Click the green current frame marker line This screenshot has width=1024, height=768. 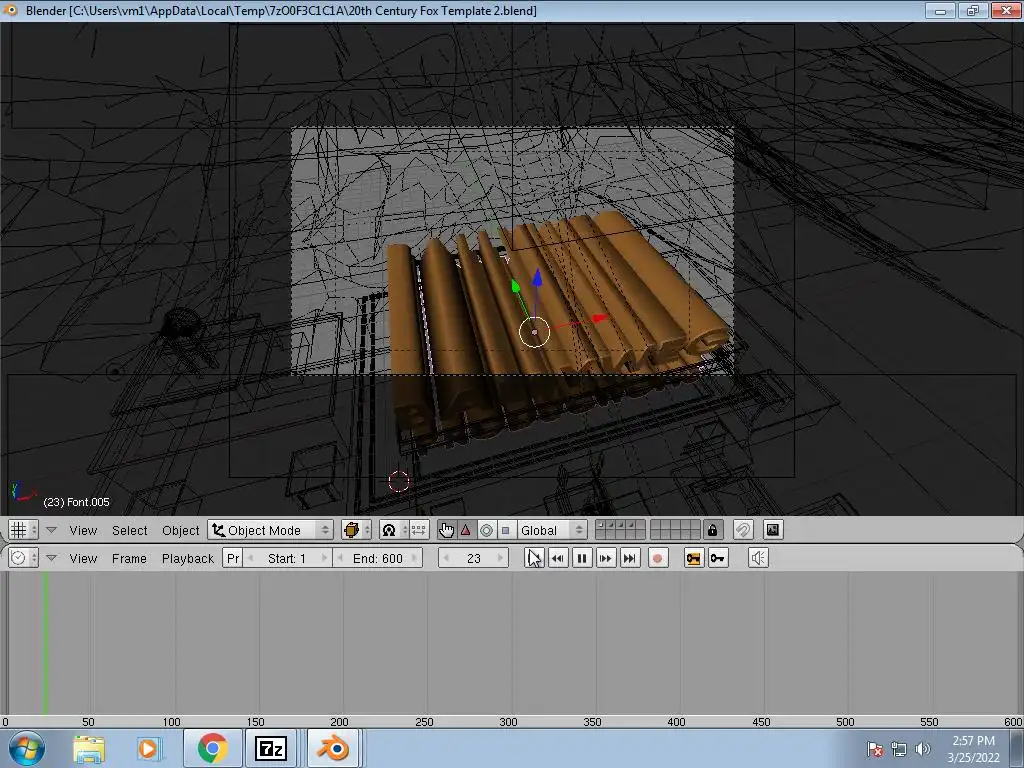46,643
